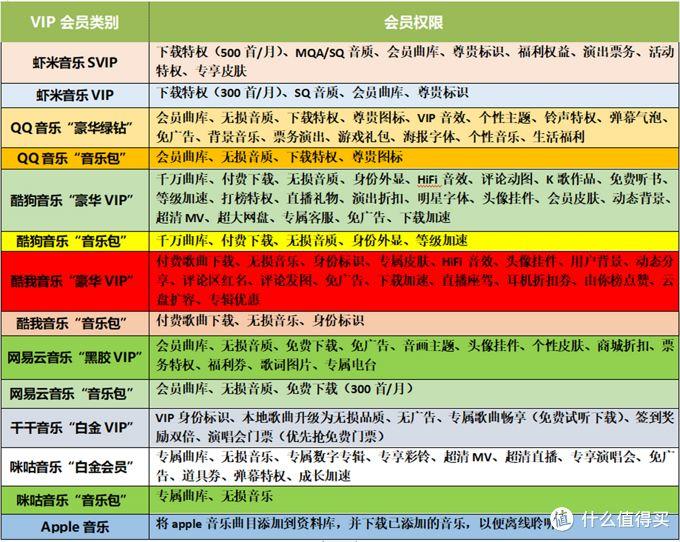This screenshot has height=542, width=680.
Task: Click the QQ音乐 "音乐包" cell
Action: 75,158
